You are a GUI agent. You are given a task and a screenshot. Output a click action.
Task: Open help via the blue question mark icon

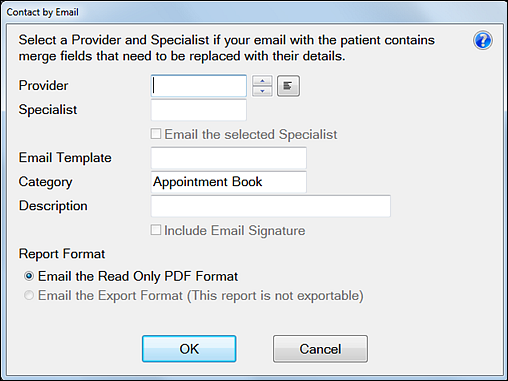click(482, 40)
